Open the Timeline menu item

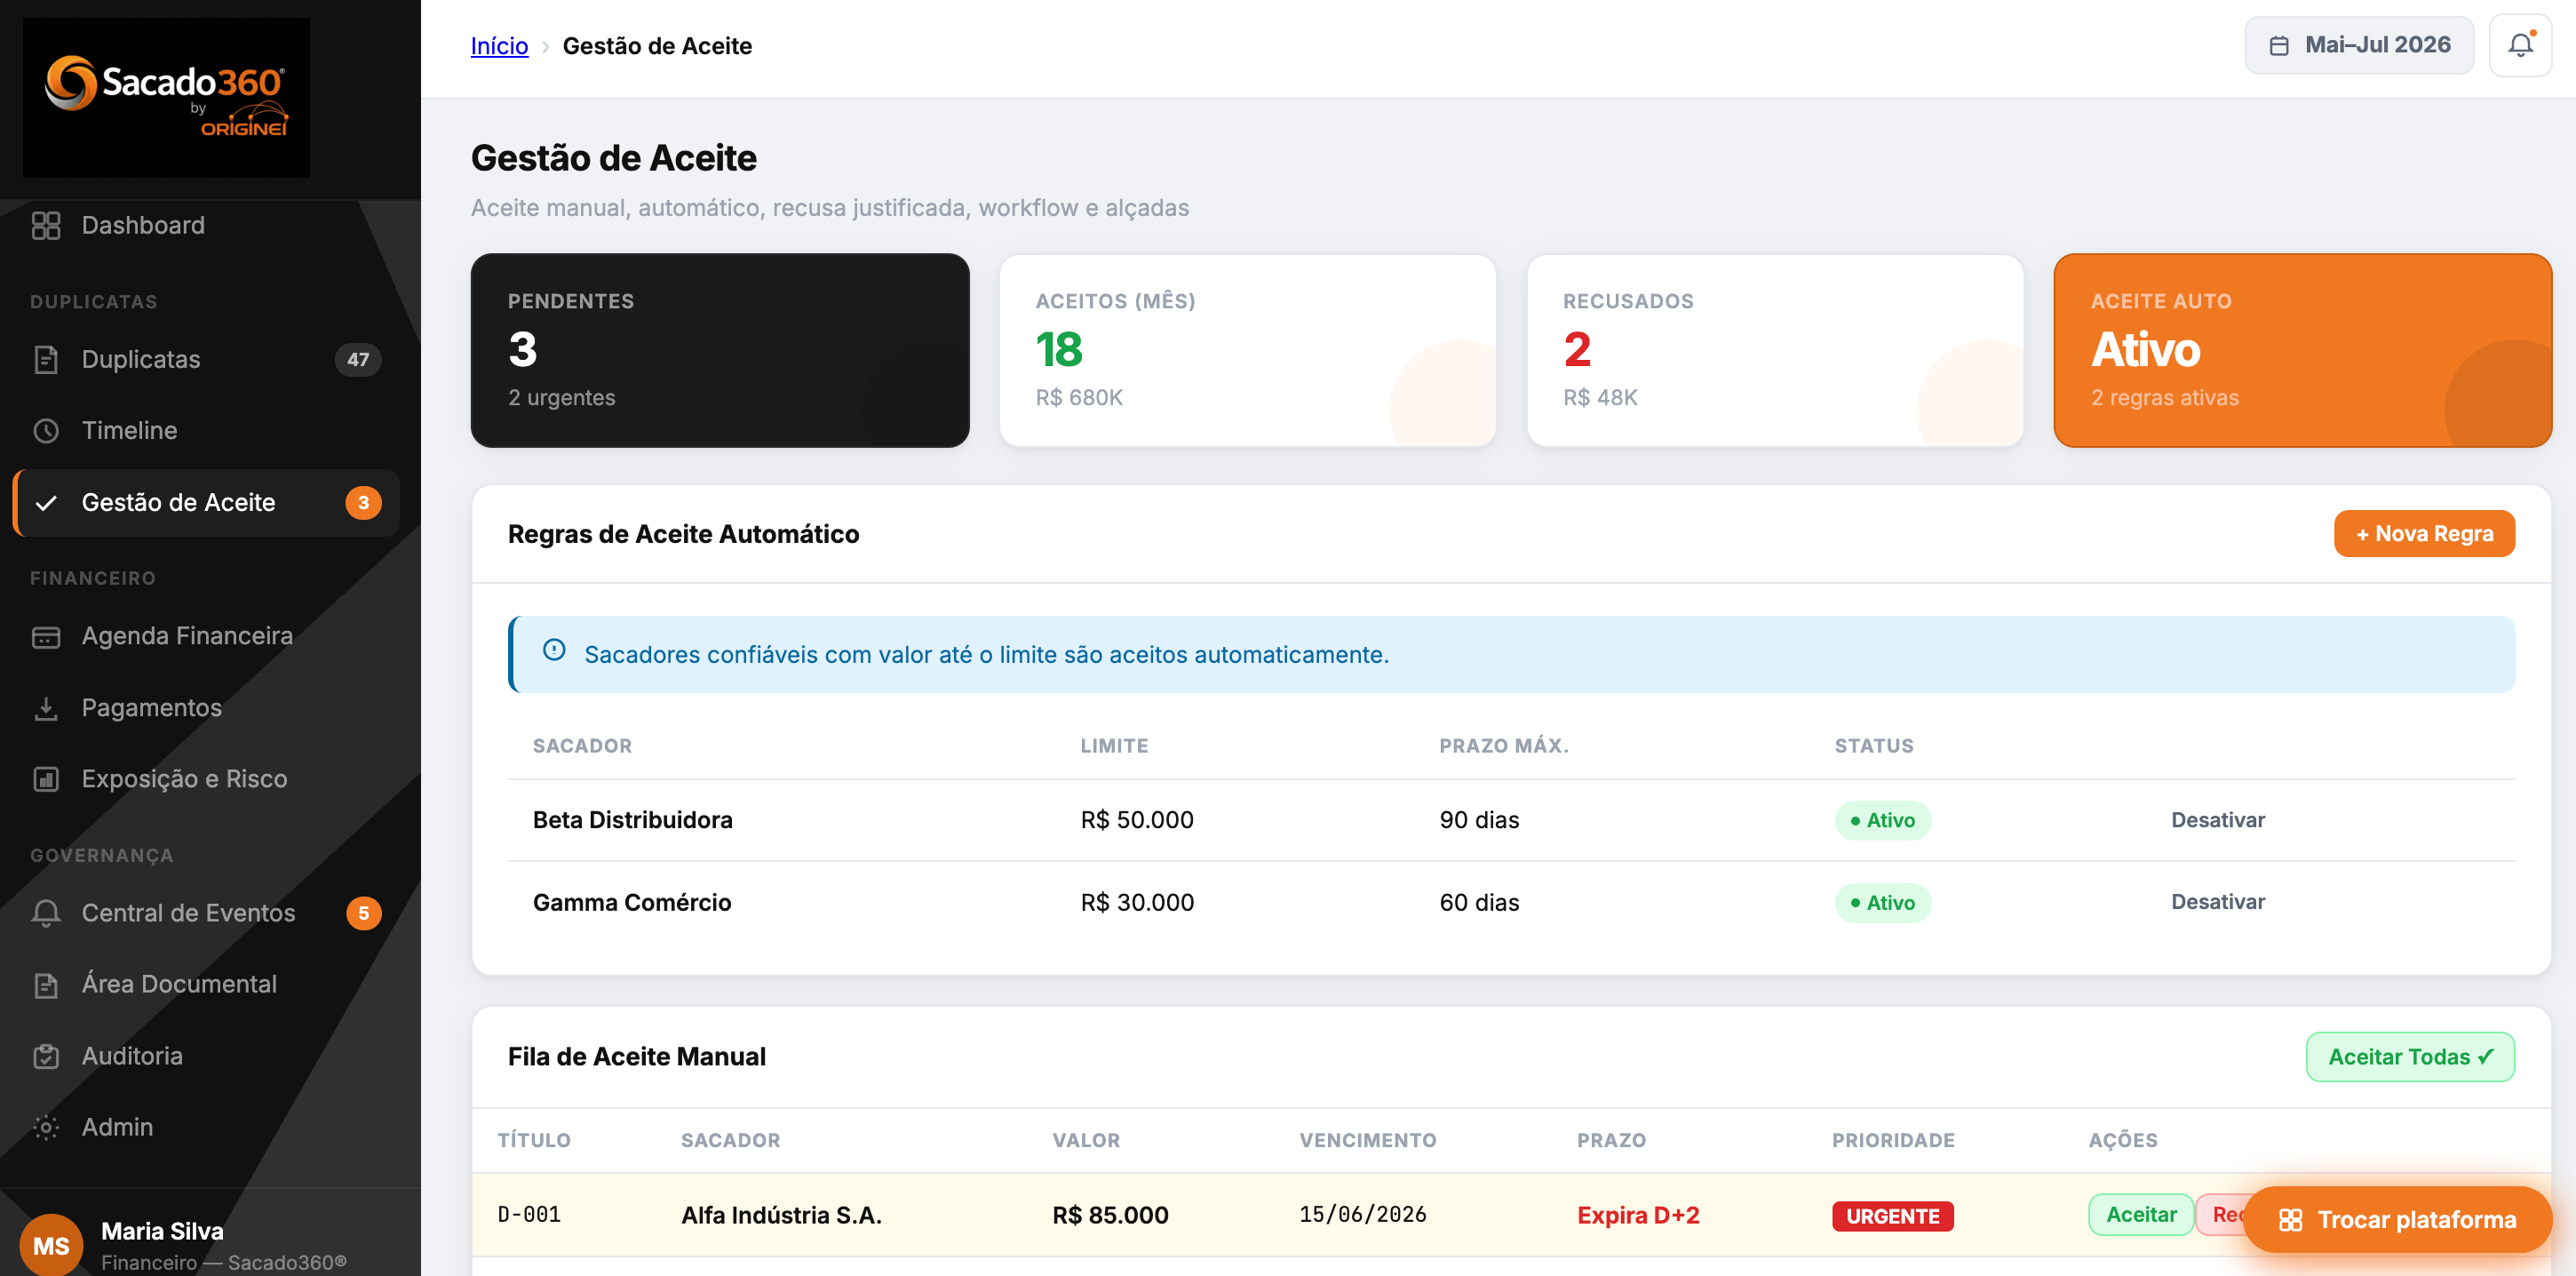pyautogui.click(x=205, y=430)
